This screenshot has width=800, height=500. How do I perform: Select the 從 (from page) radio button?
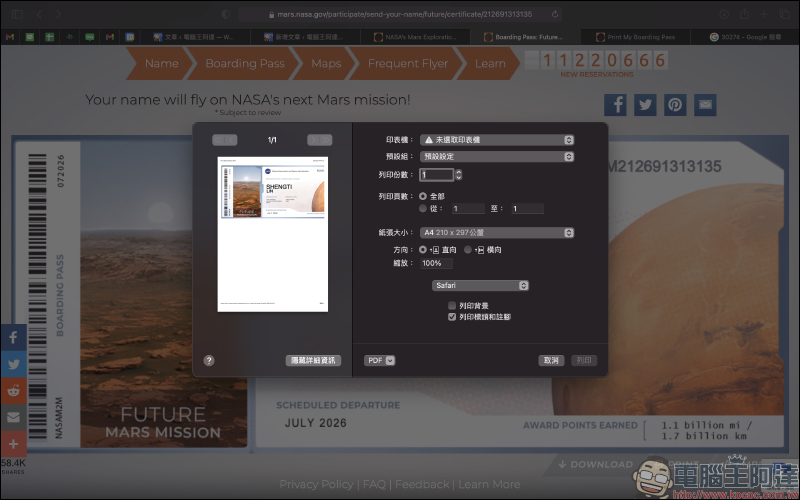(423, 208)
